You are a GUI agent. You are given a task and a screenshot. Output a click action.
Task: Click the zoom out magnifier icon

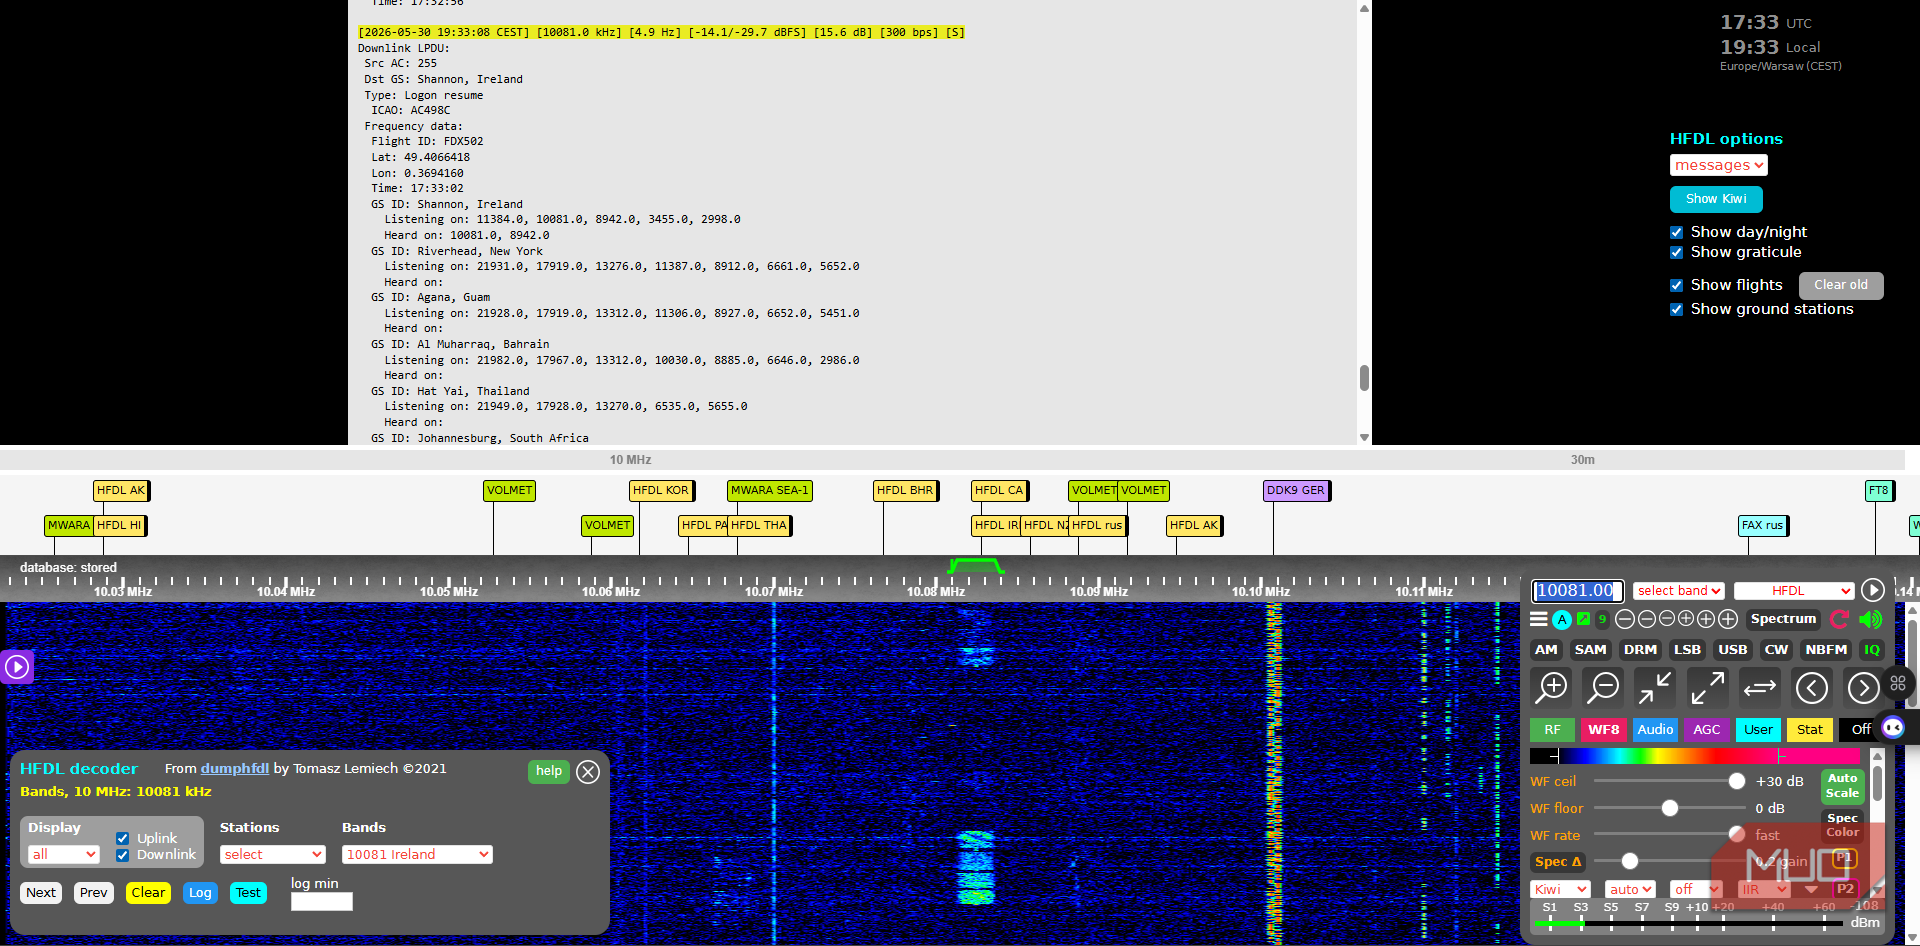[1604, 687]
